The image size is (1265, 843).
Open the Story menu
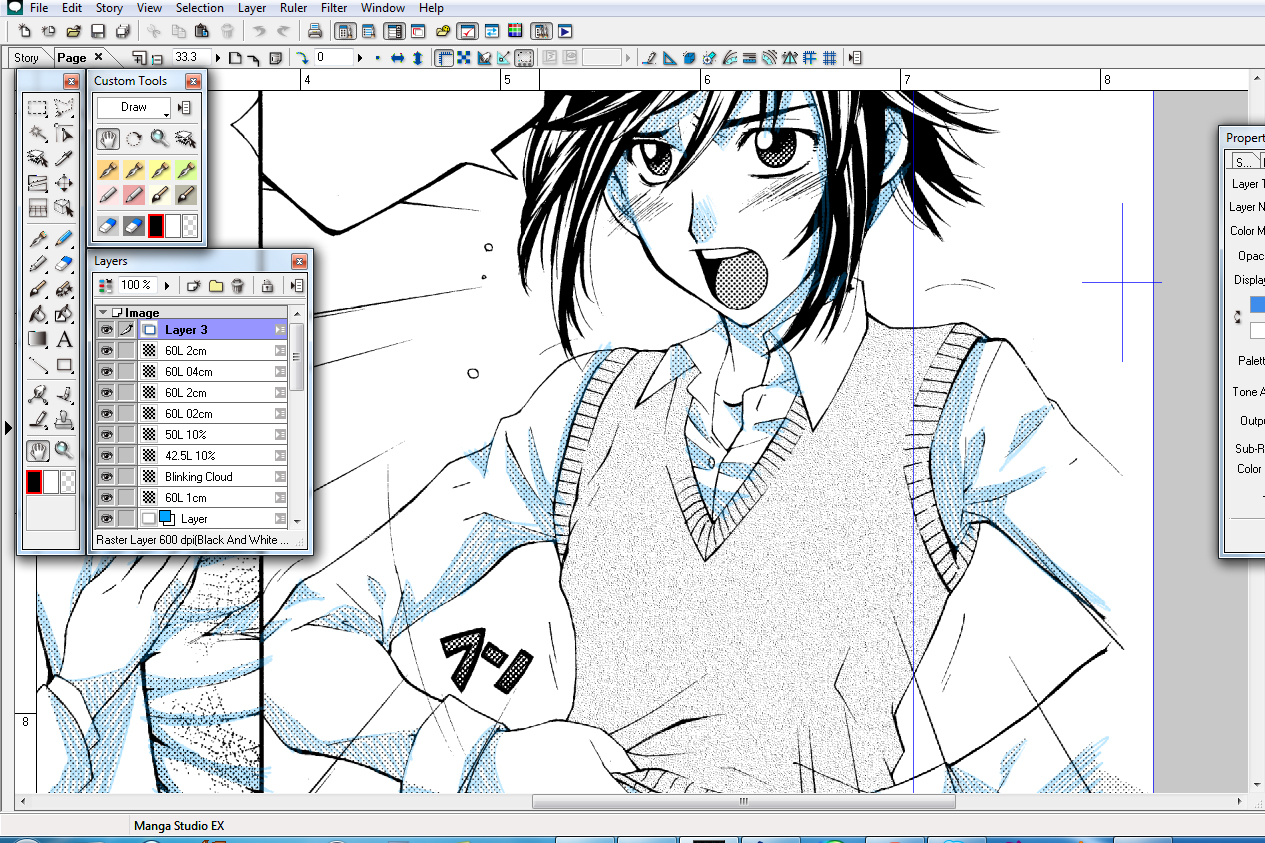coord(109,8)
